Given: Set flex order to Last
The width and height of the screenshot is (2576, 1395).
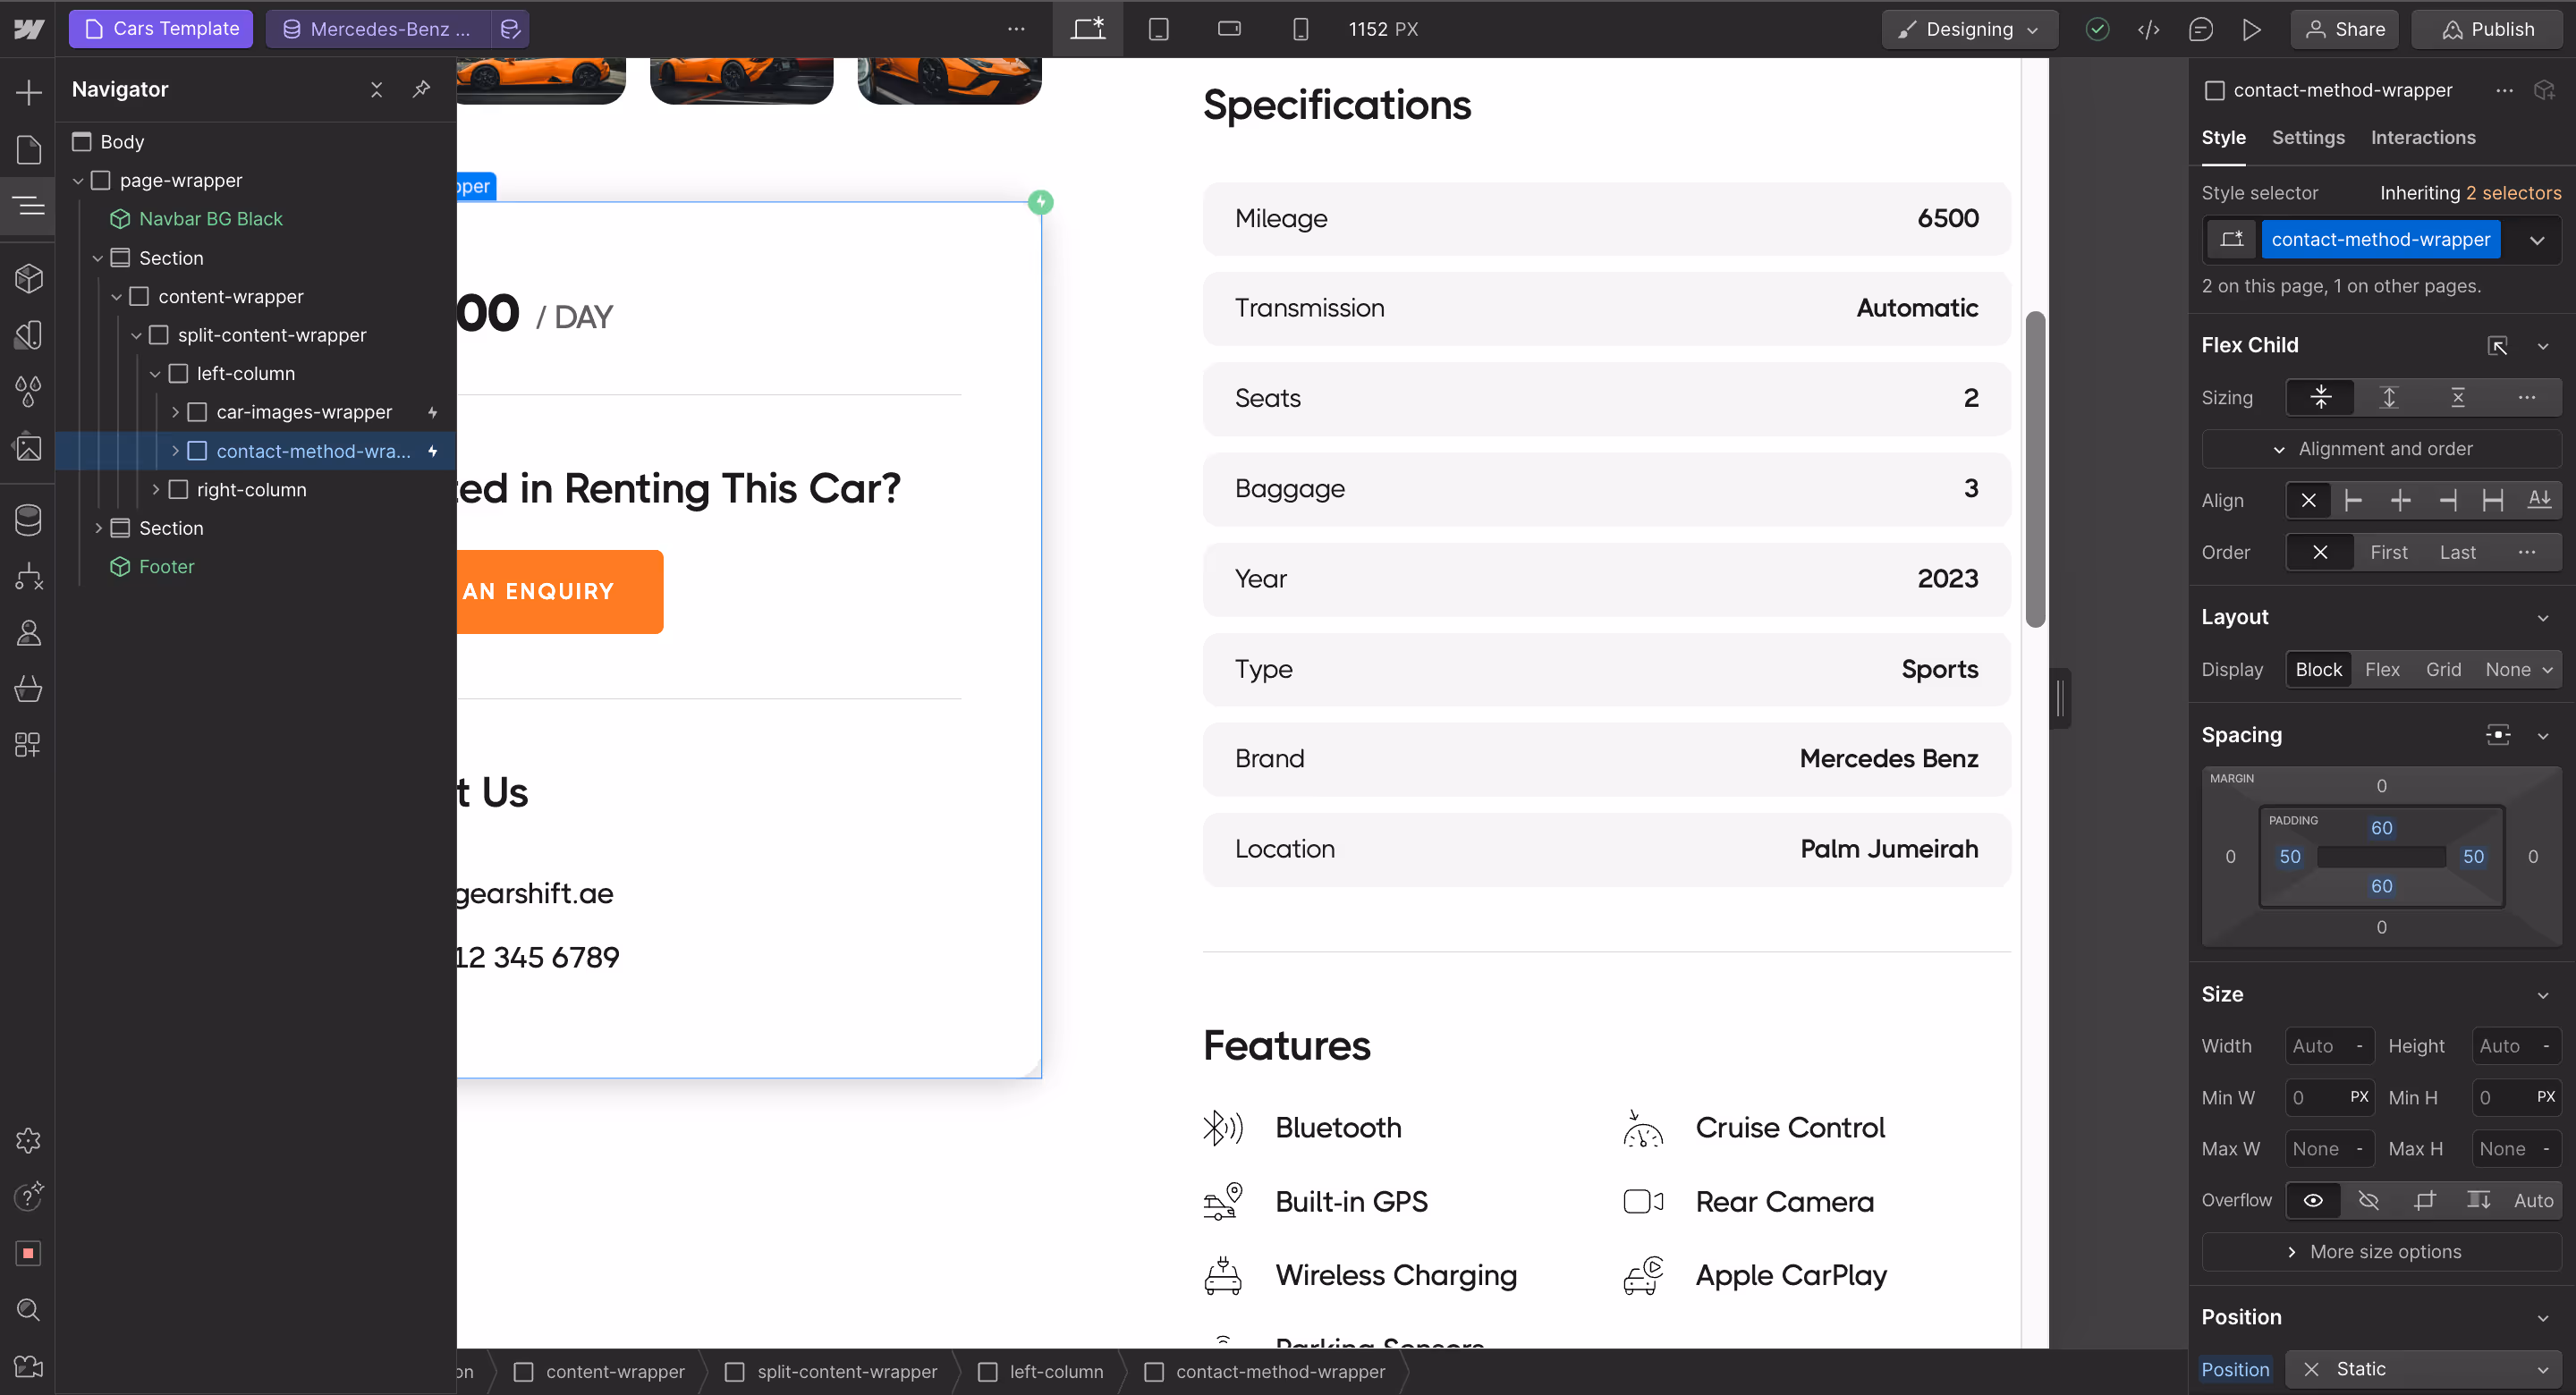Looking at the screenshot, I should 2457,552.
